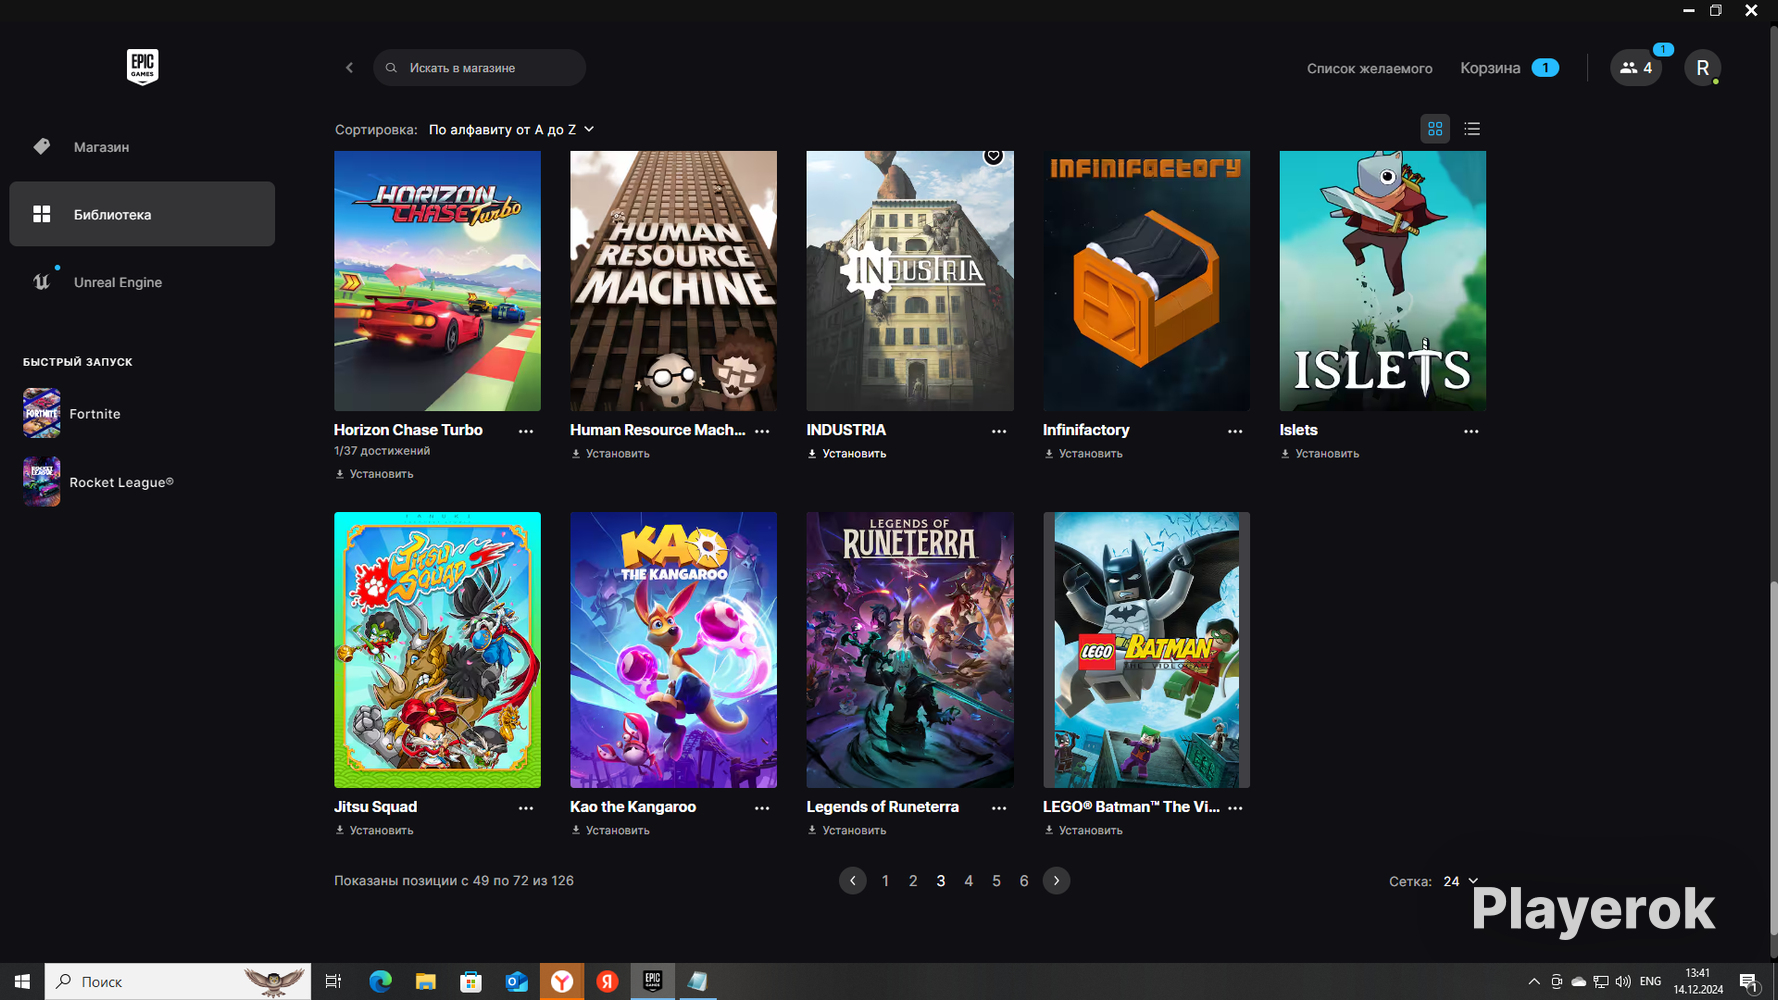Switch to list view layout

pyautogui.click(x=1472, y=129)
